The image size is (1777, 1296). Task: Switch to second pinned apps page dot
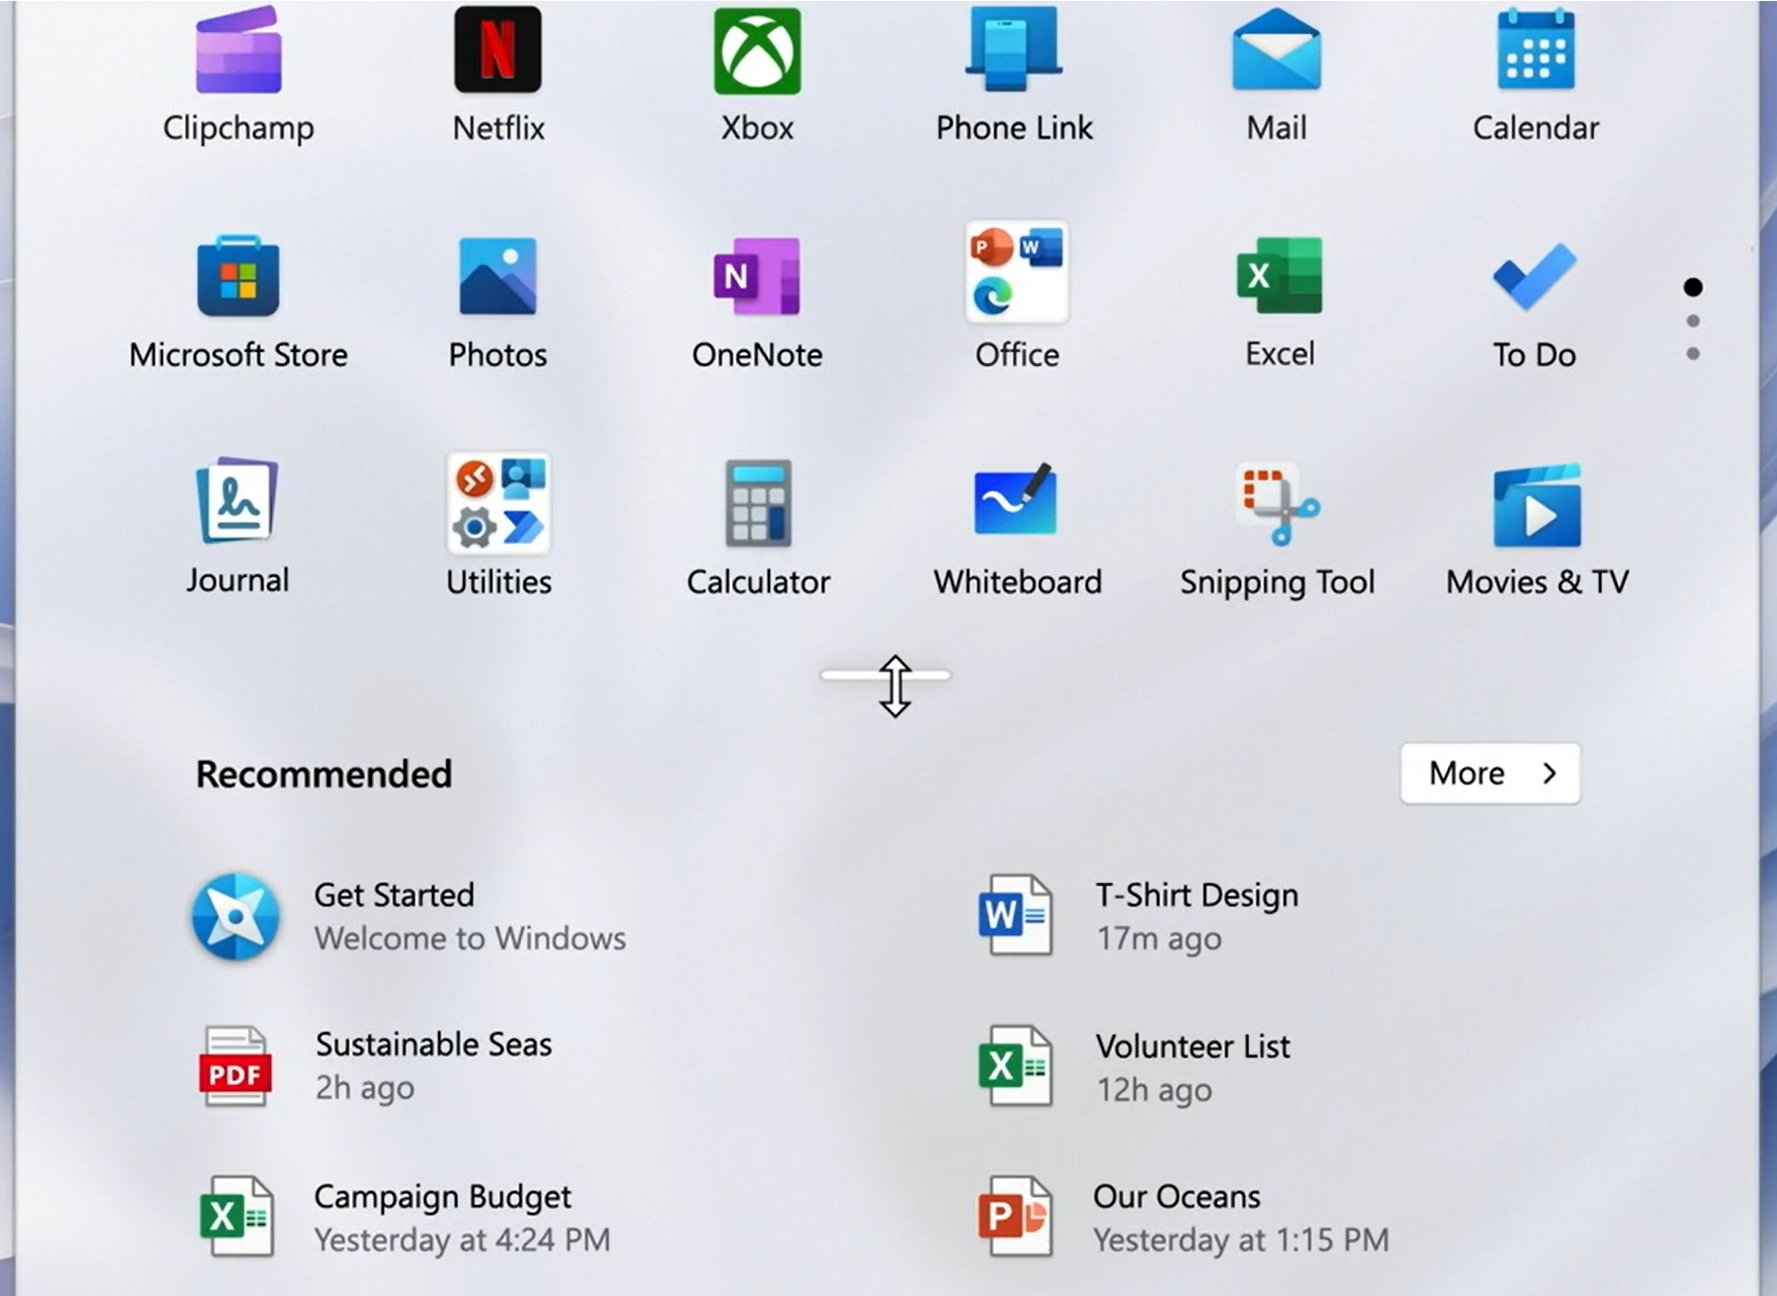click(x=1693, y=321)
